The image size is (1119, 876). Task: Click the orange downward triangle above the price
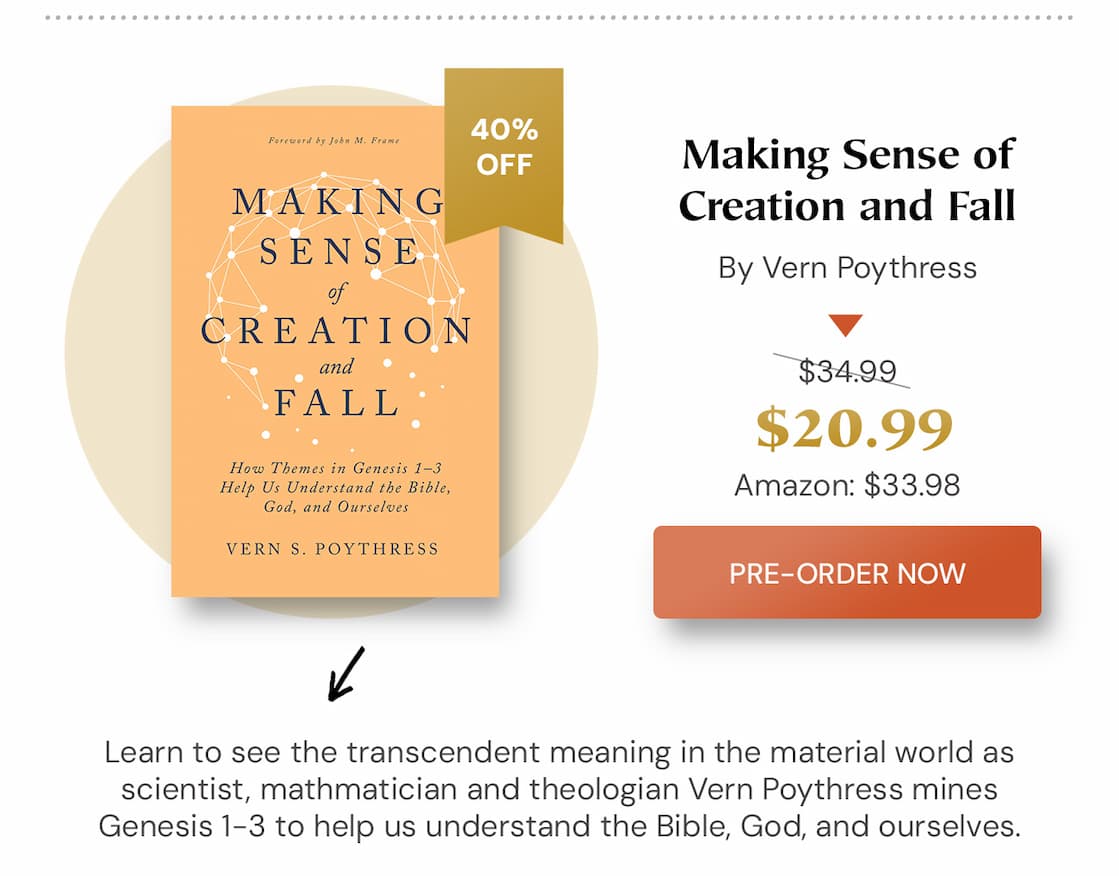coord(846,325)
